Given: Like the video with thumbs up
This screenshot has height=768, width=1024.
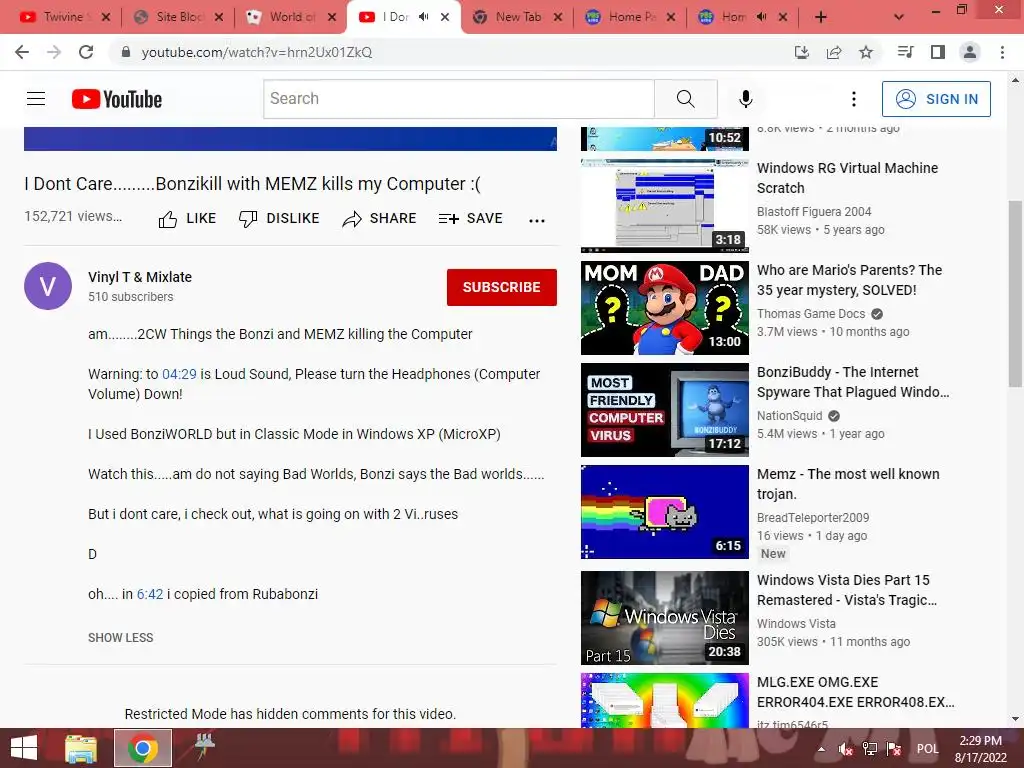Looking at the screenshot, I should pos(187,219).
